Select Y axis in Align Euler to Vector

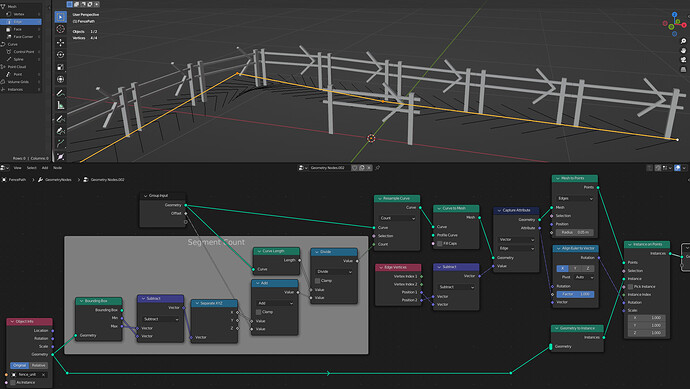(x=575, y=268)
